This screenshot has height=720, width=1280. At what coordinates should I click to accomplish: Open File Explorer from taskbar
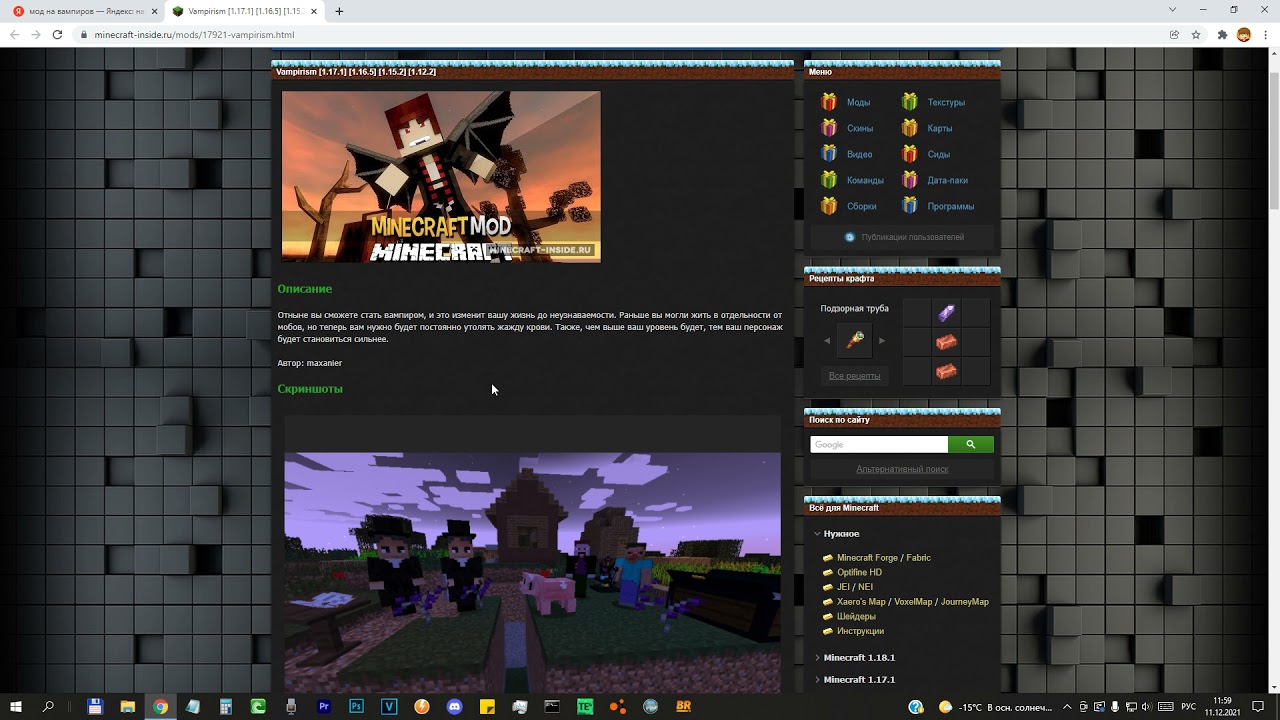(x=127, y=706)
